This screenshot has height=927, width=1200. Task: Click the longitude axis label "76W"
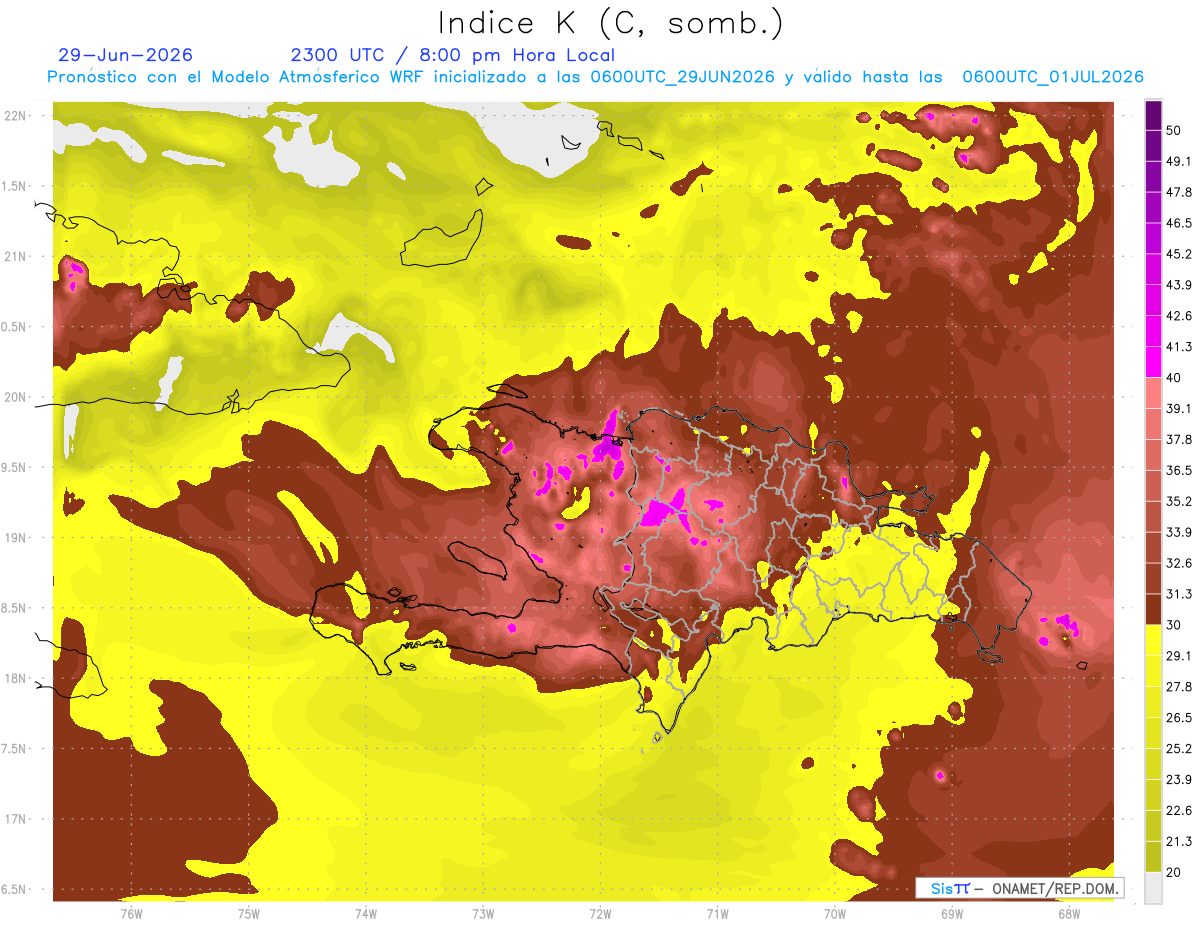click(x=131, y=913)
